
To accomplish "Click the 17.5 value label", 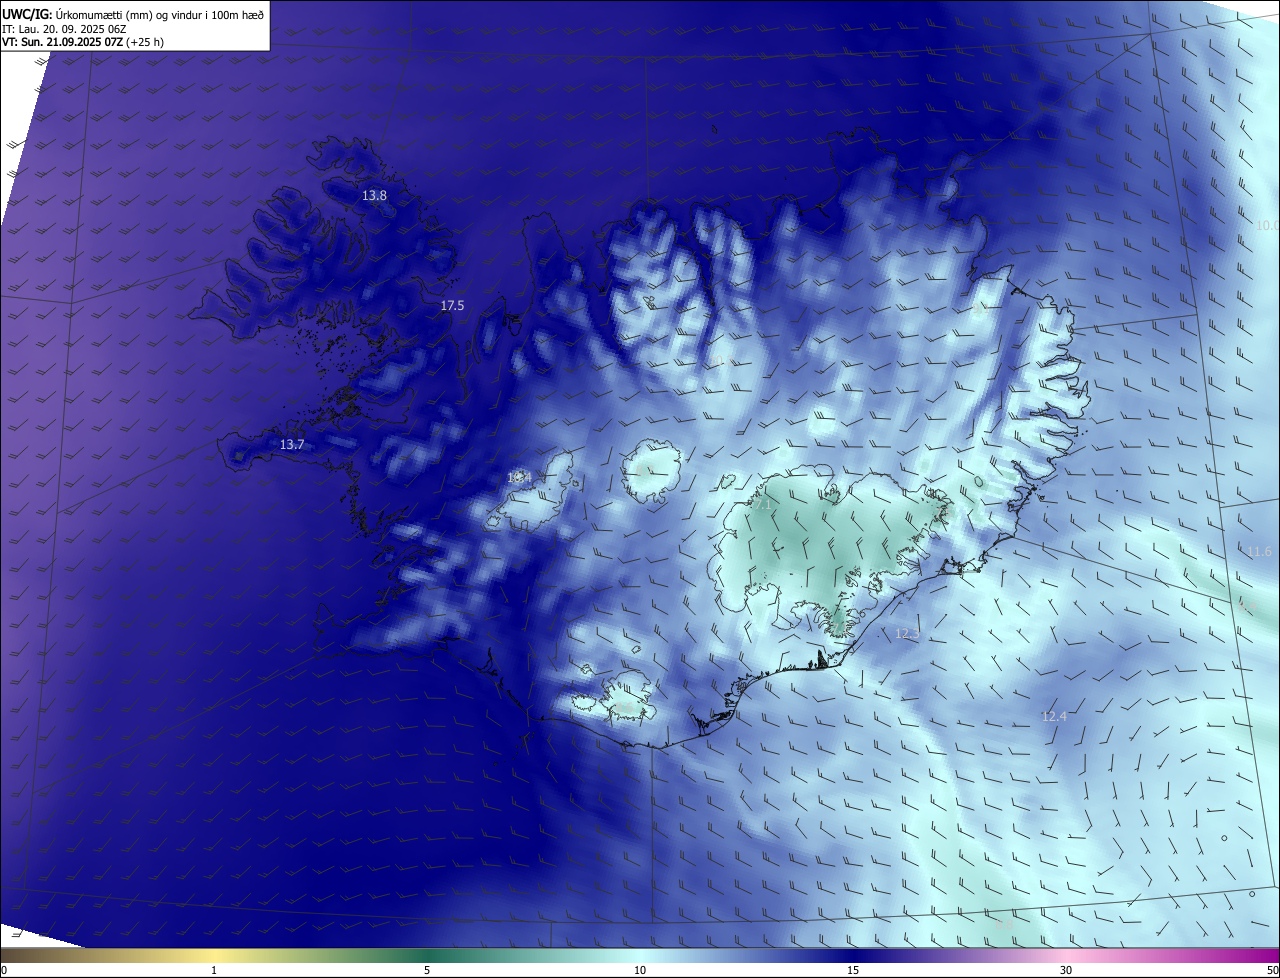I will [452, 306].
